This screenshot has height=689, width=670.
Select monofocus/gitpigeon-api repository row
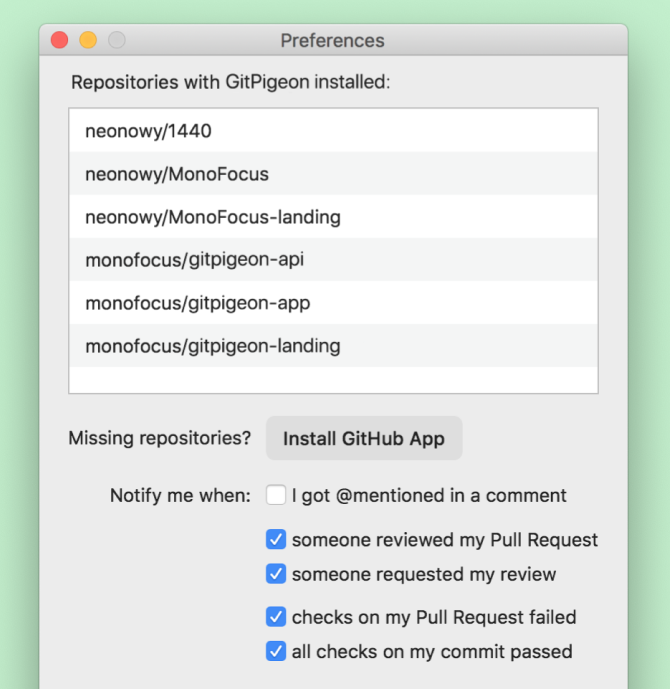coord(333,260)
